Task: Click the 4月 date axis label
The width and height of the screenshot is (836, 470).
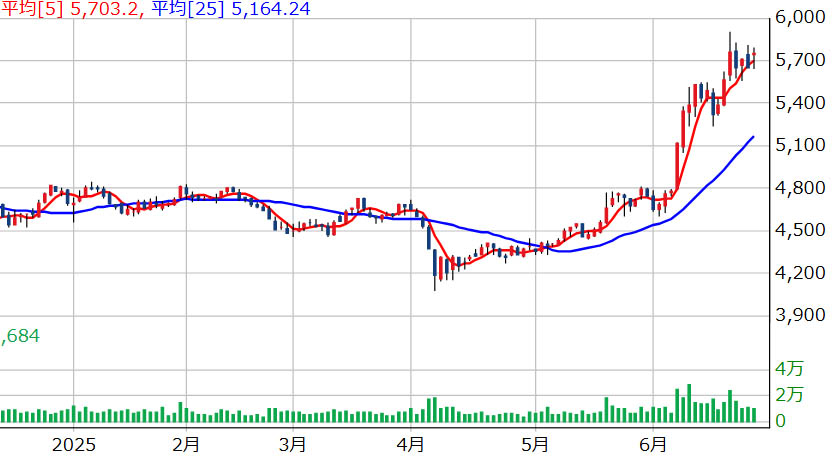Action: pyautogui.click(x=411, y=445)
